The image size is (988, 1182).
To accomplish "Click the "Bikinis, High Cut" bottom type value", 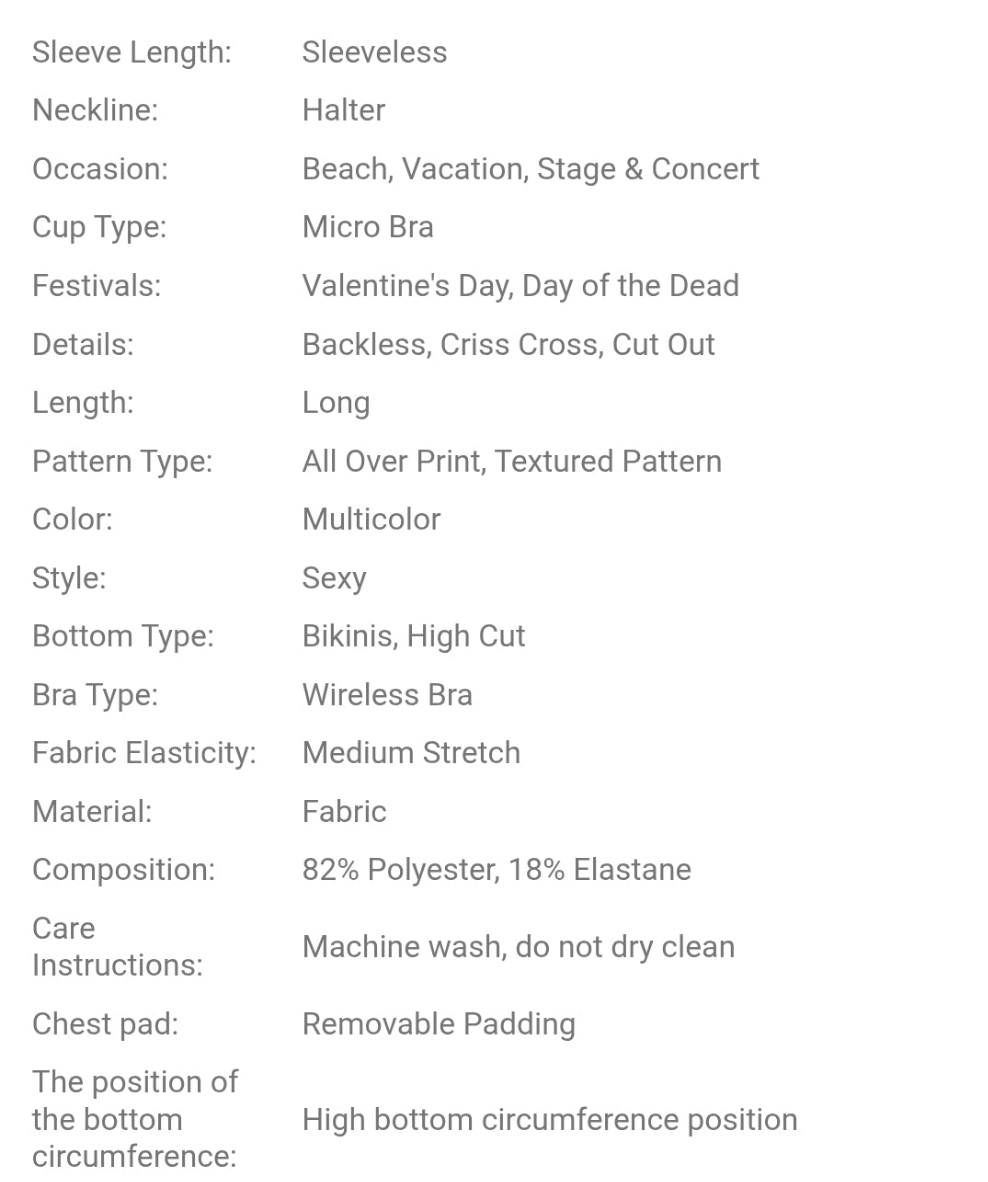I will (413, 636).
